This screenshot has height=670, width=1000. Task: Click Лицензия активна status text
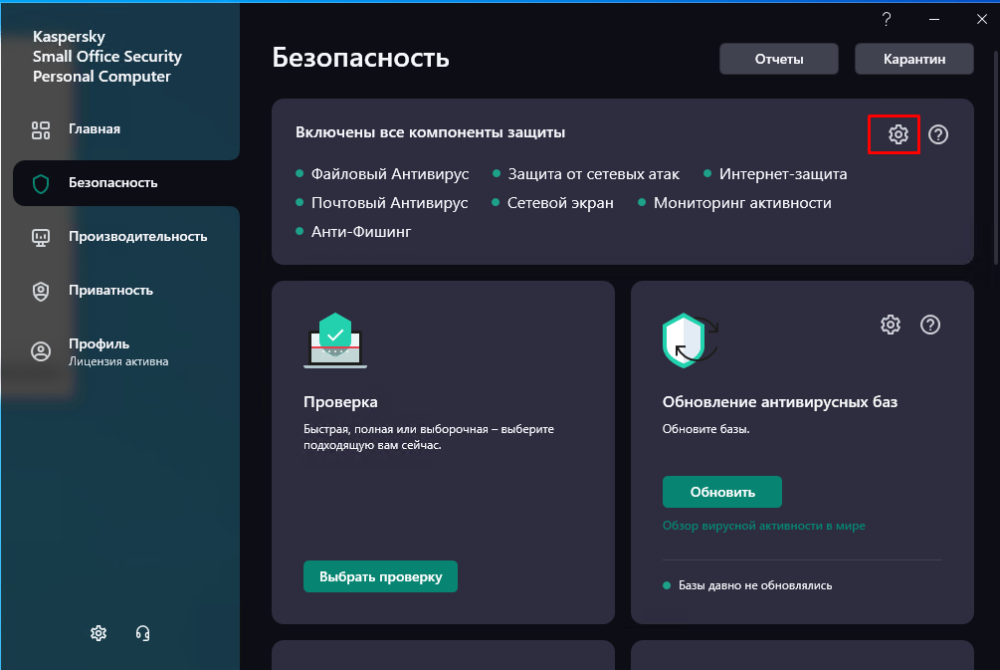pos(118,361)
